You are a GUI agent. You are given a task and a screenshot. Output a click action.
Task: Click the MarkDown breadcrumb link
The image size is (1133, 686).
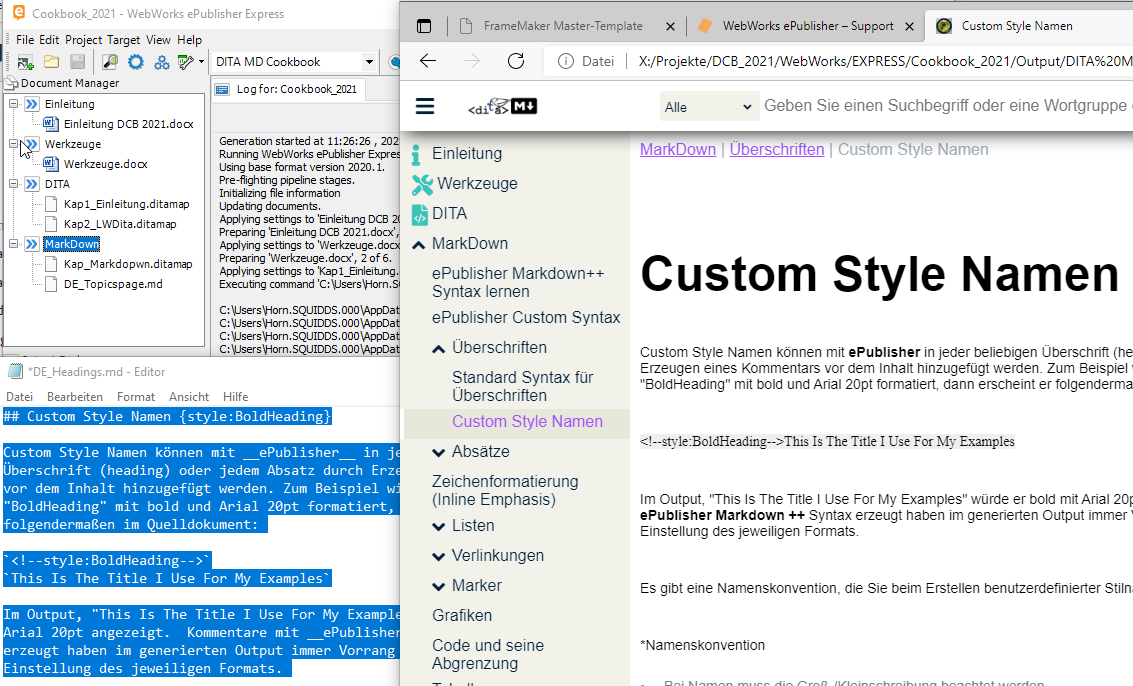678,150
